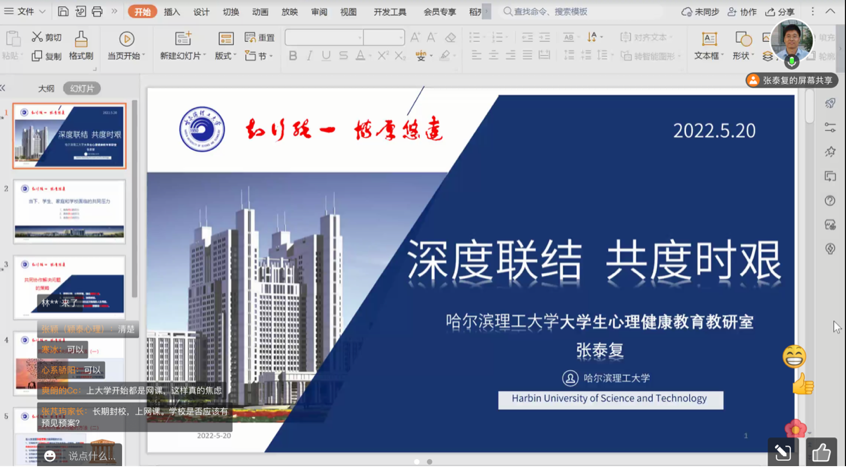Open the 文件 file menu dropdown
846x467 pixels.
28,12
